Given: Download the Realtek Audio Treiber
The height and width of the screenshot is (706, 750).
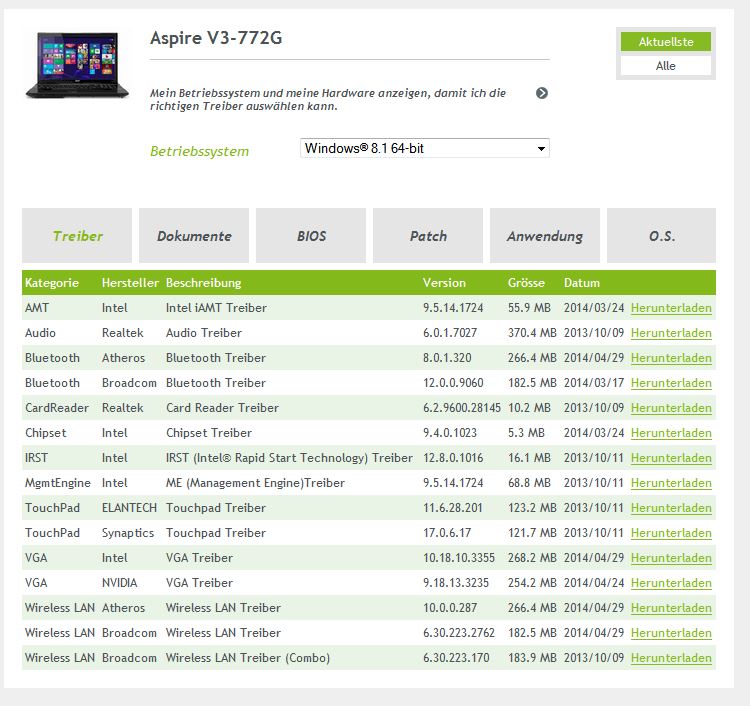Looking at the screenshot, I should coord(671,333).
